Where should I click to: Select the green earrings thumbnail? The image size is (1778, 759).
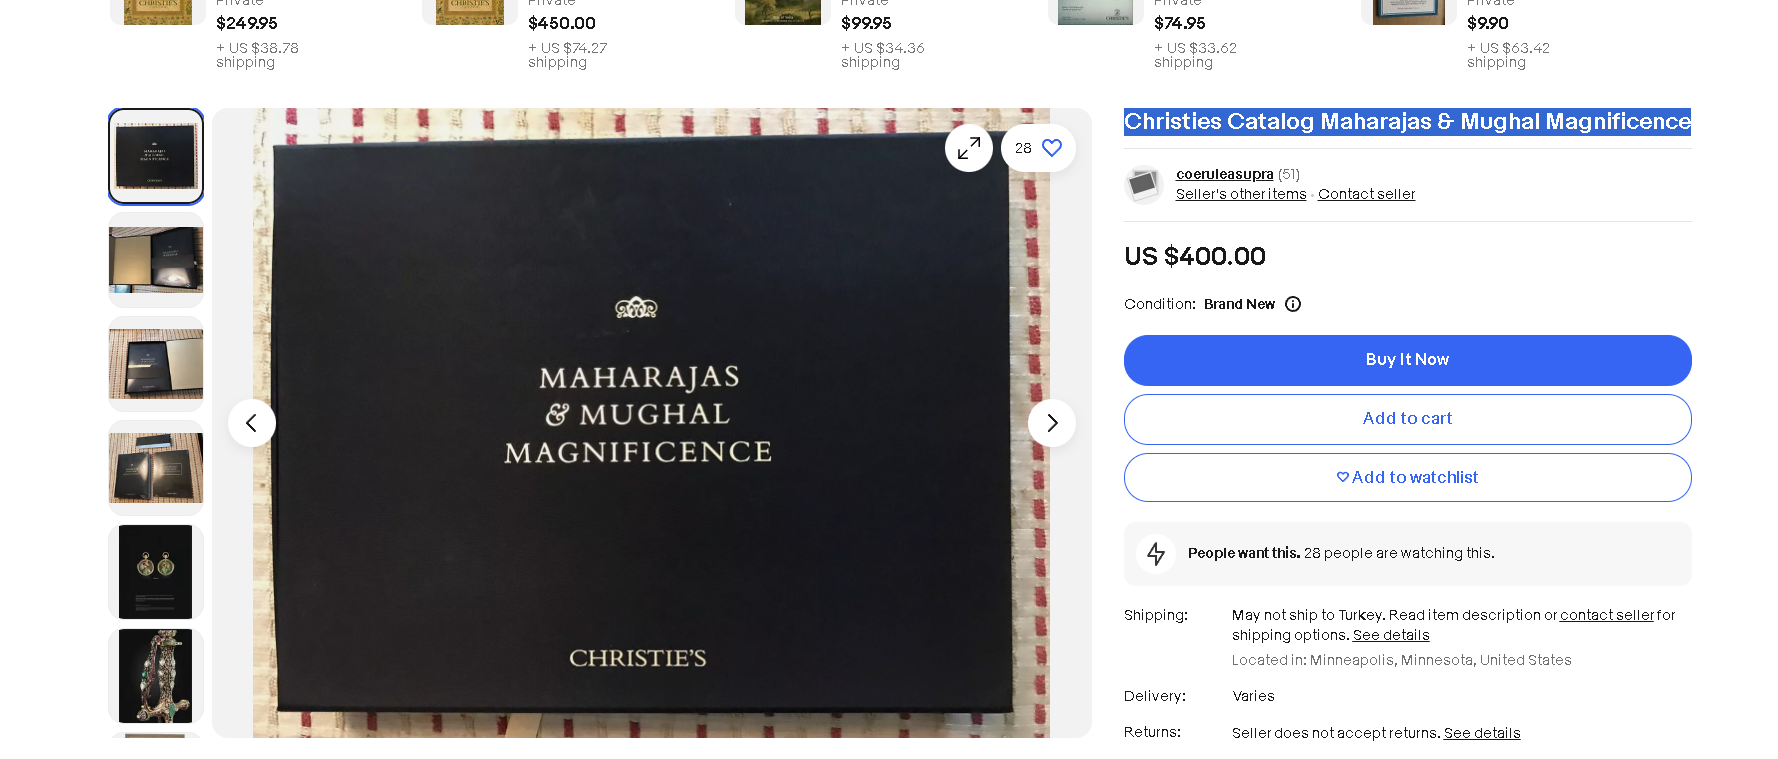point(156,572)
